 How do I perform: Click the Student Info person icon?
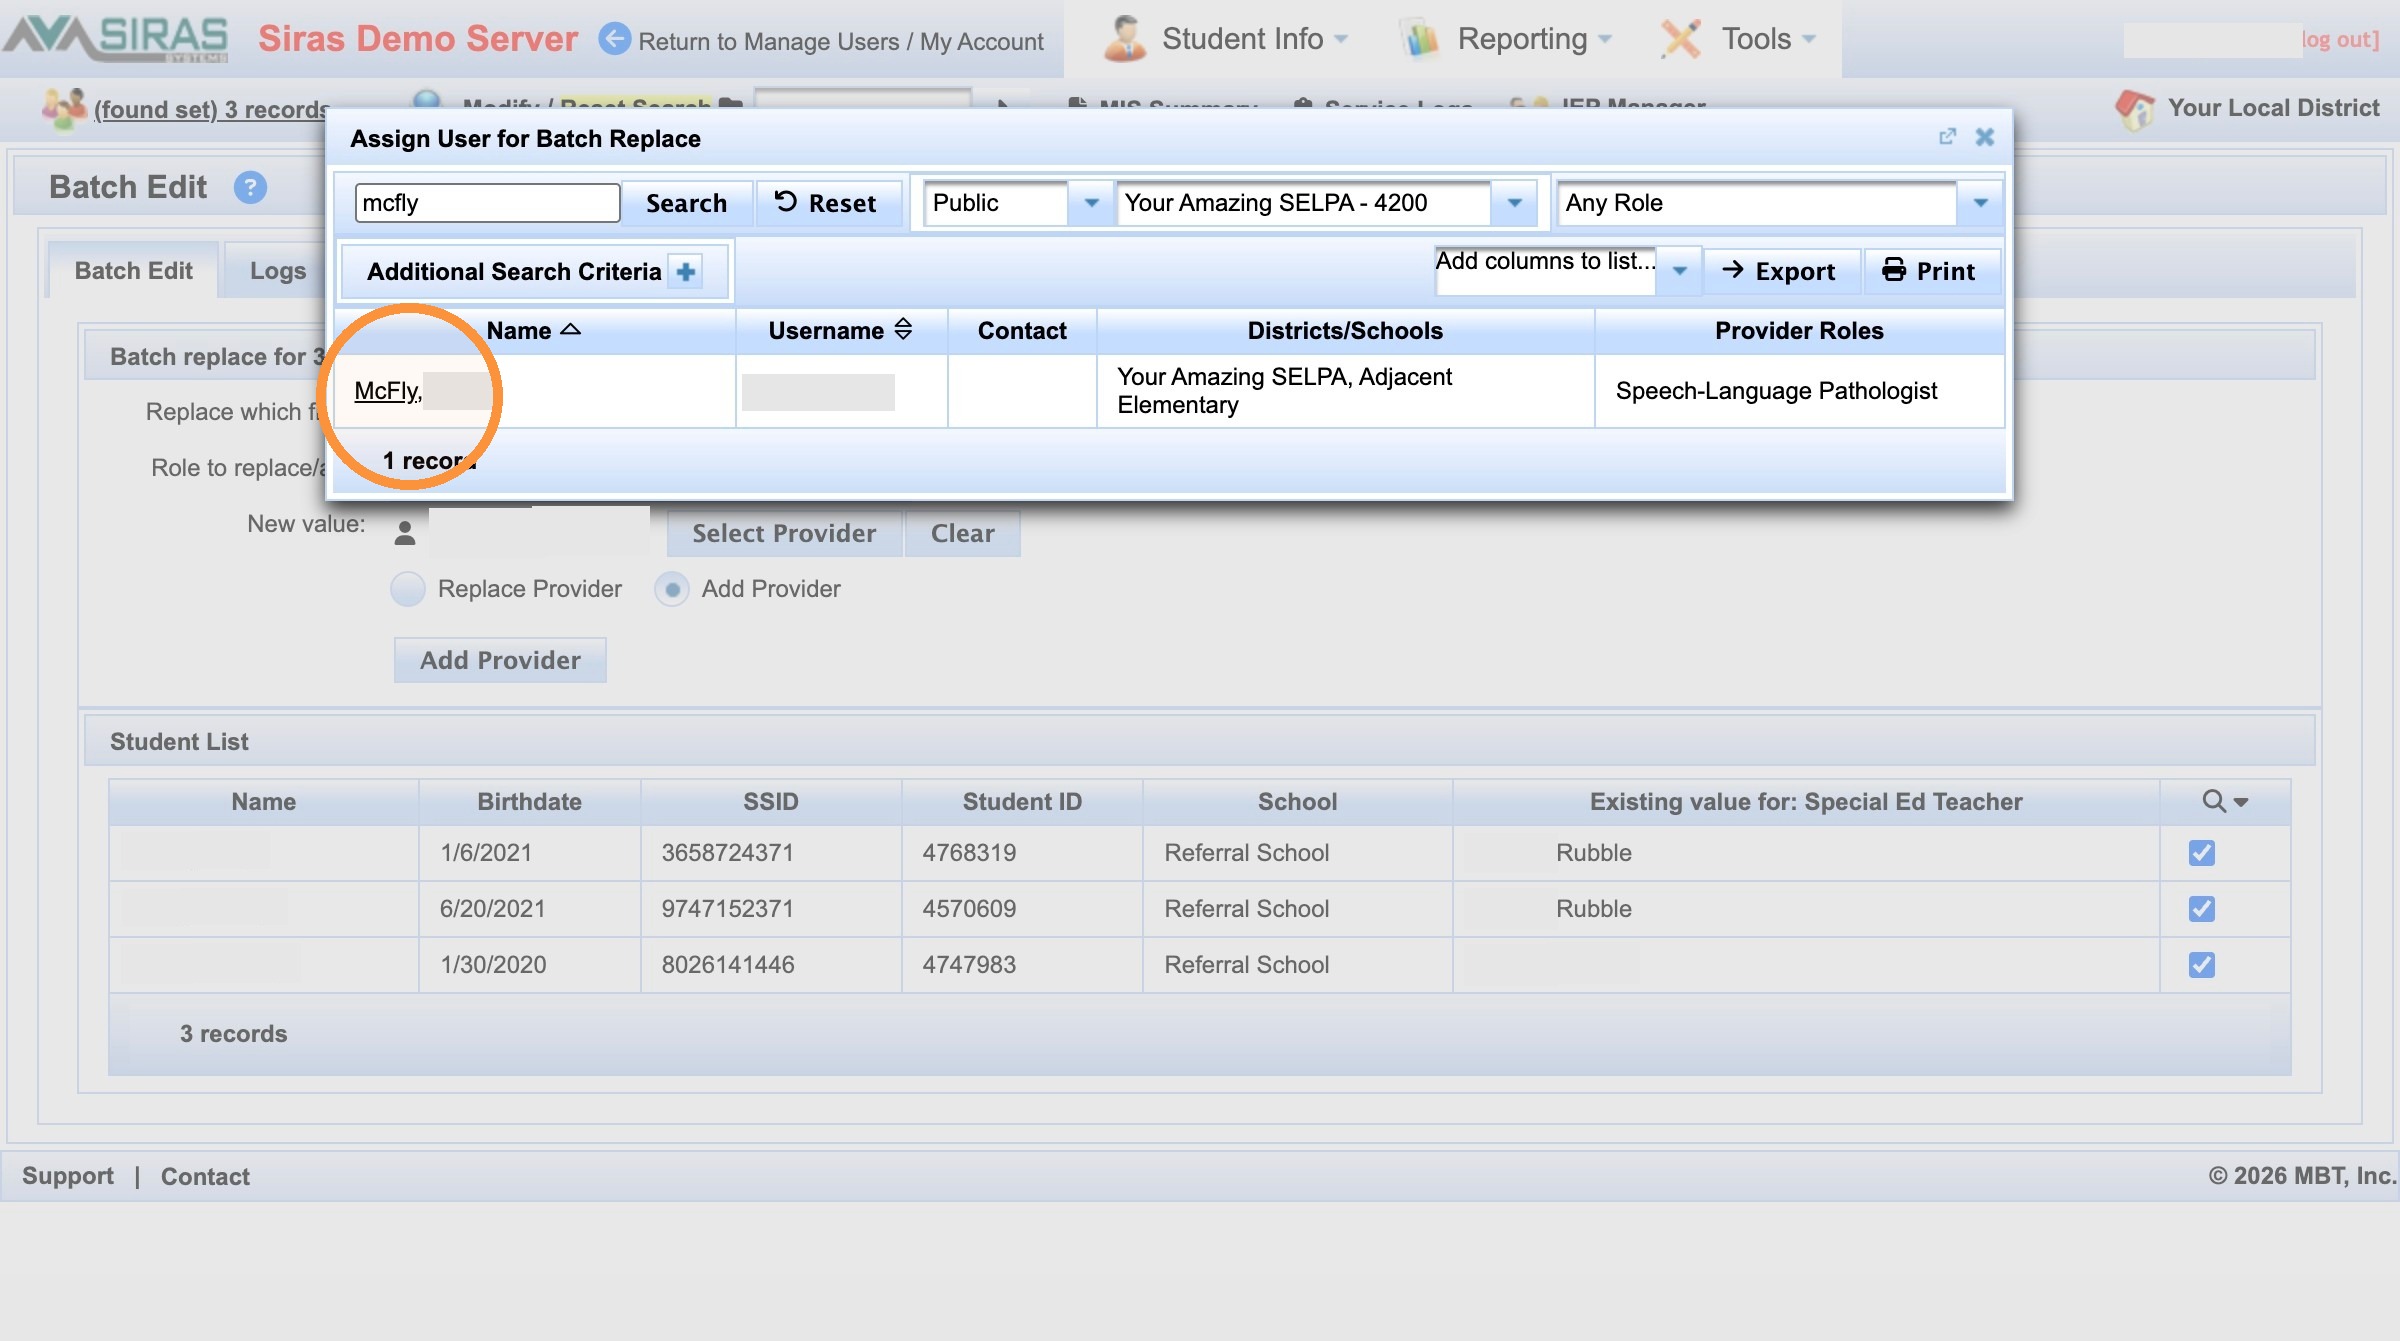click(x=1125, y=39)
